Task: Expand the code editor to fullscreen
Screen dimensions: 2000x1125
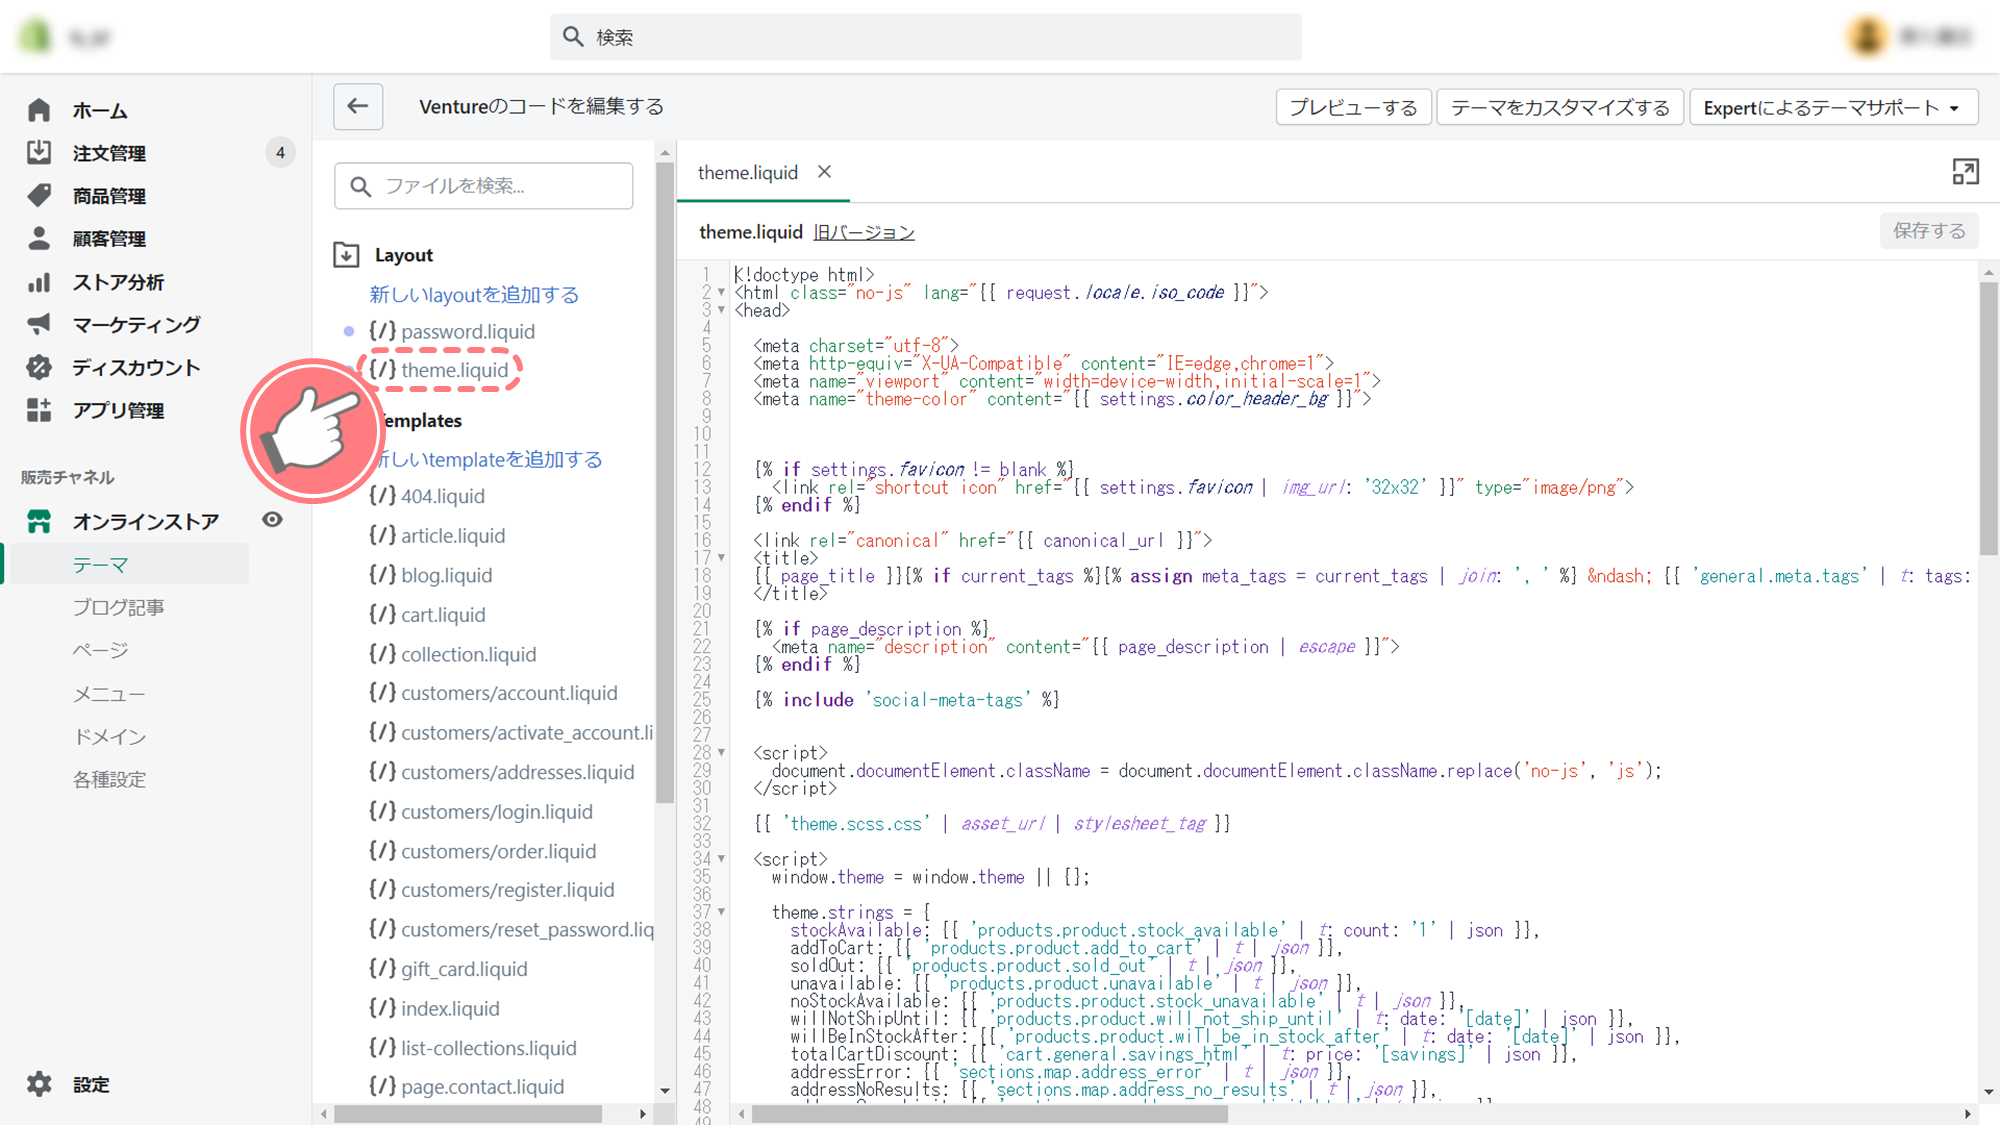Action: pyautogui.click(x=1965, y=172)
